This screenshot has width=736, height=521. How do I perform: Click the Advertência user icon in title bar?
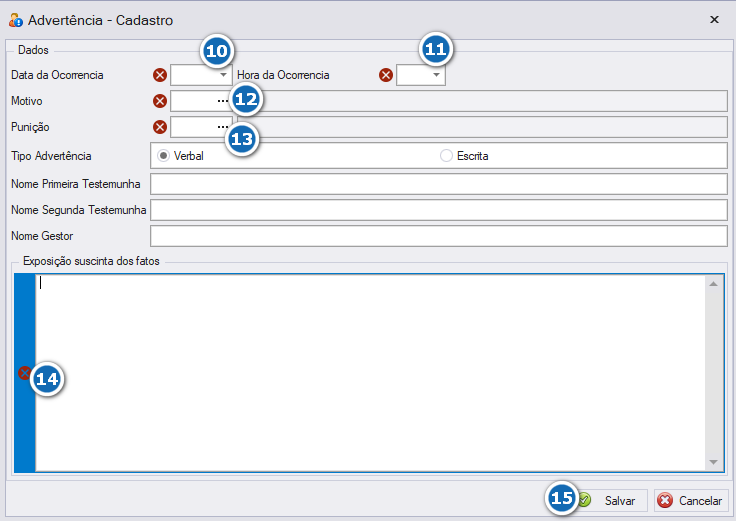[x=15, y=20]
